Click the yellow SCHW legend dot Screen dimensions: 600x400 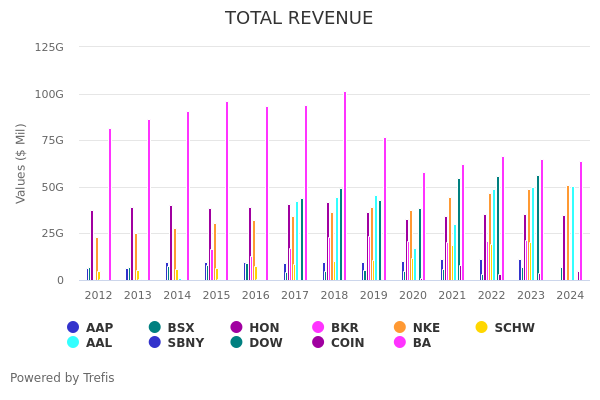point(481,327)
